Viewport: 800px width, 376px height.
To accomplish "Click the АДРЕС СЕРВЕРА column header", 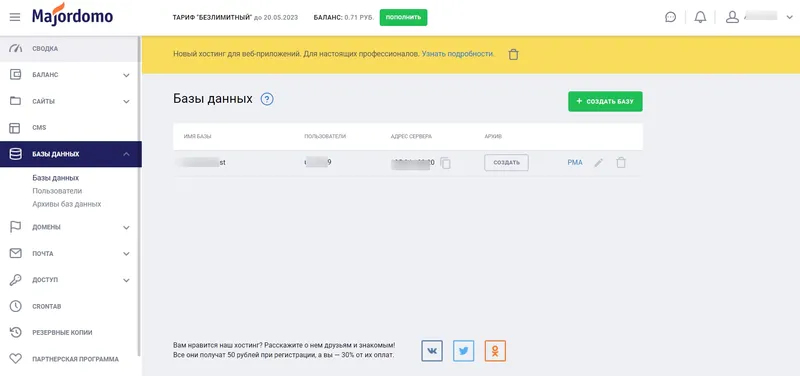I will point(411,137).
